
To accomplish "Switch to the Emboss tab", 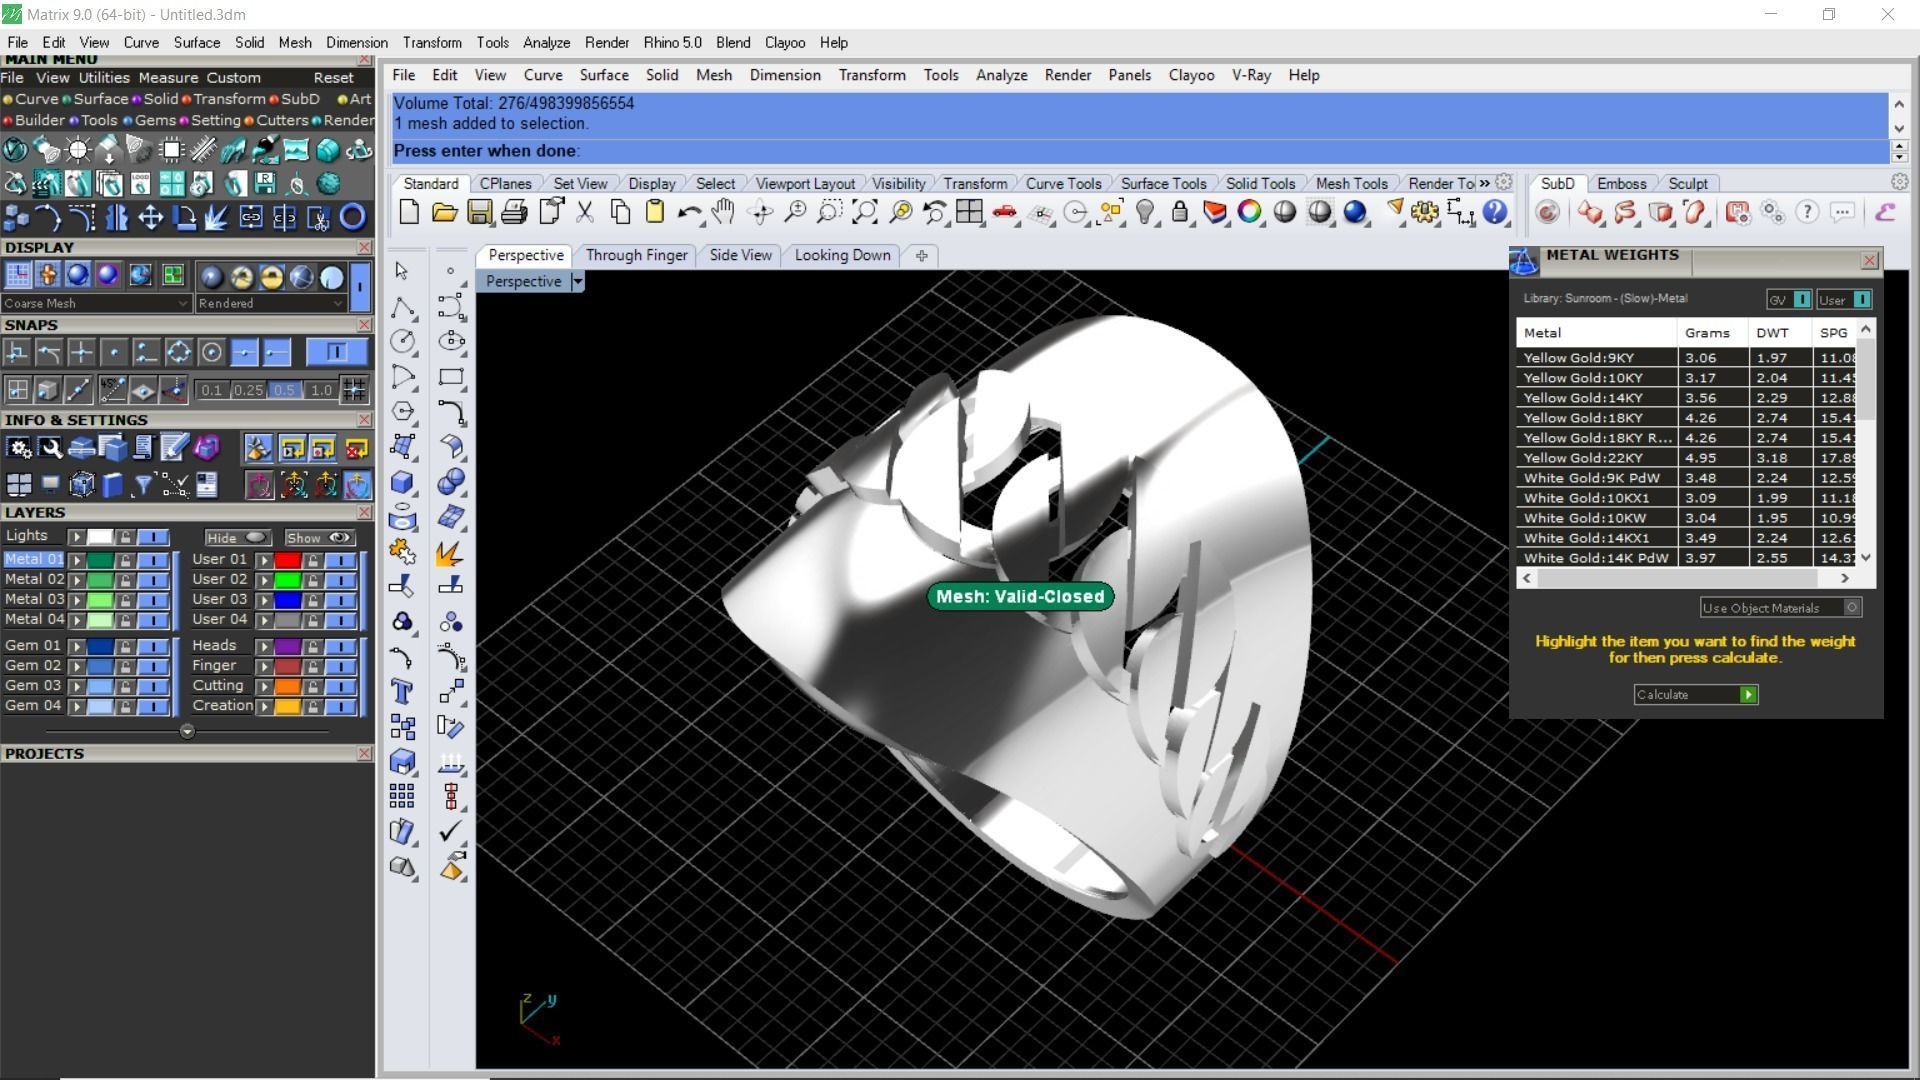I will pyautogui.click(x=1621, y=183).
